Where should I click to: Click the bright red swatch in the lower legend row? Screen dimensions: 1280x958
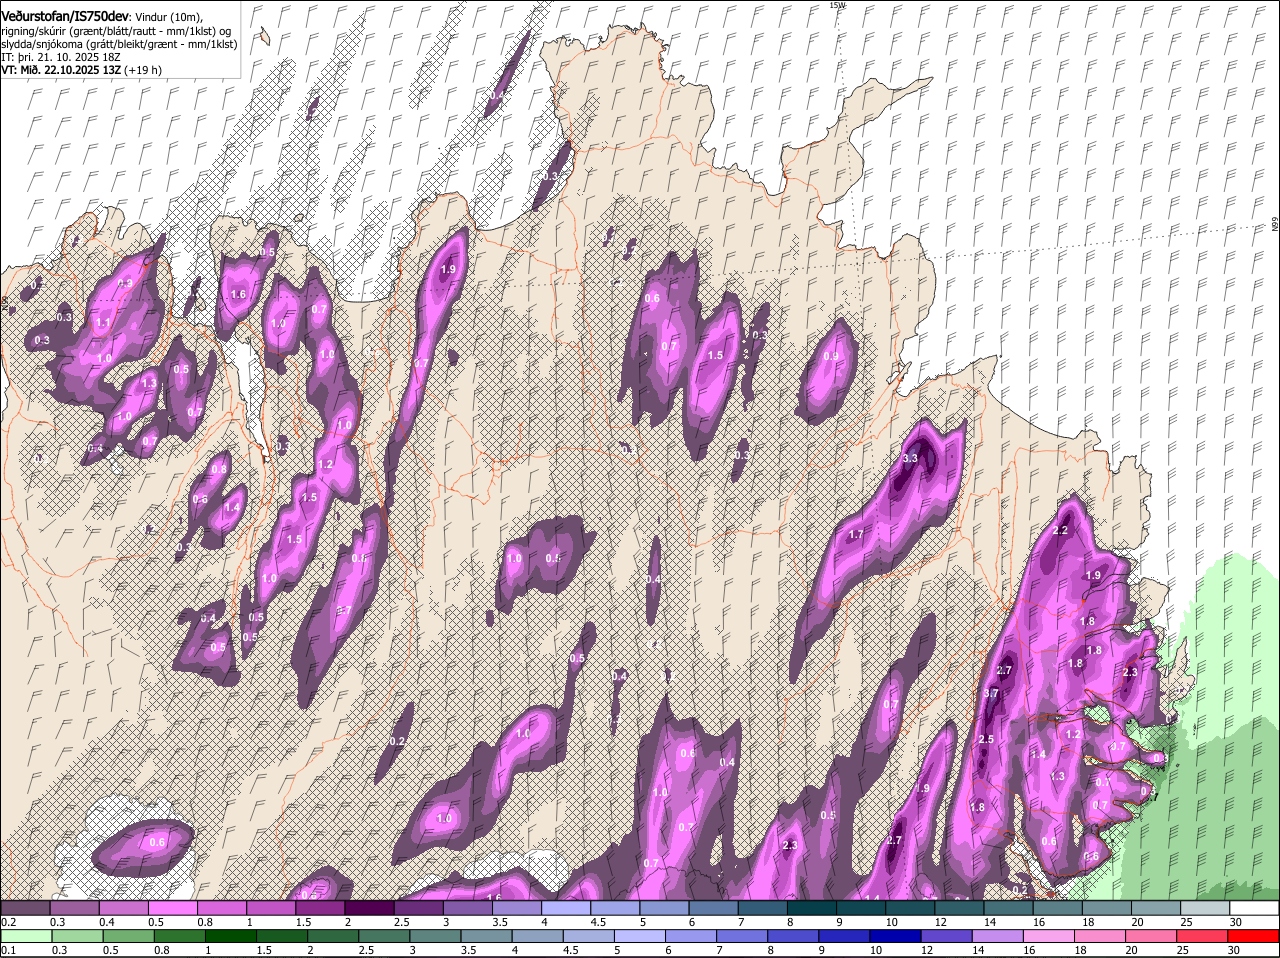[x=1254, y=936]
